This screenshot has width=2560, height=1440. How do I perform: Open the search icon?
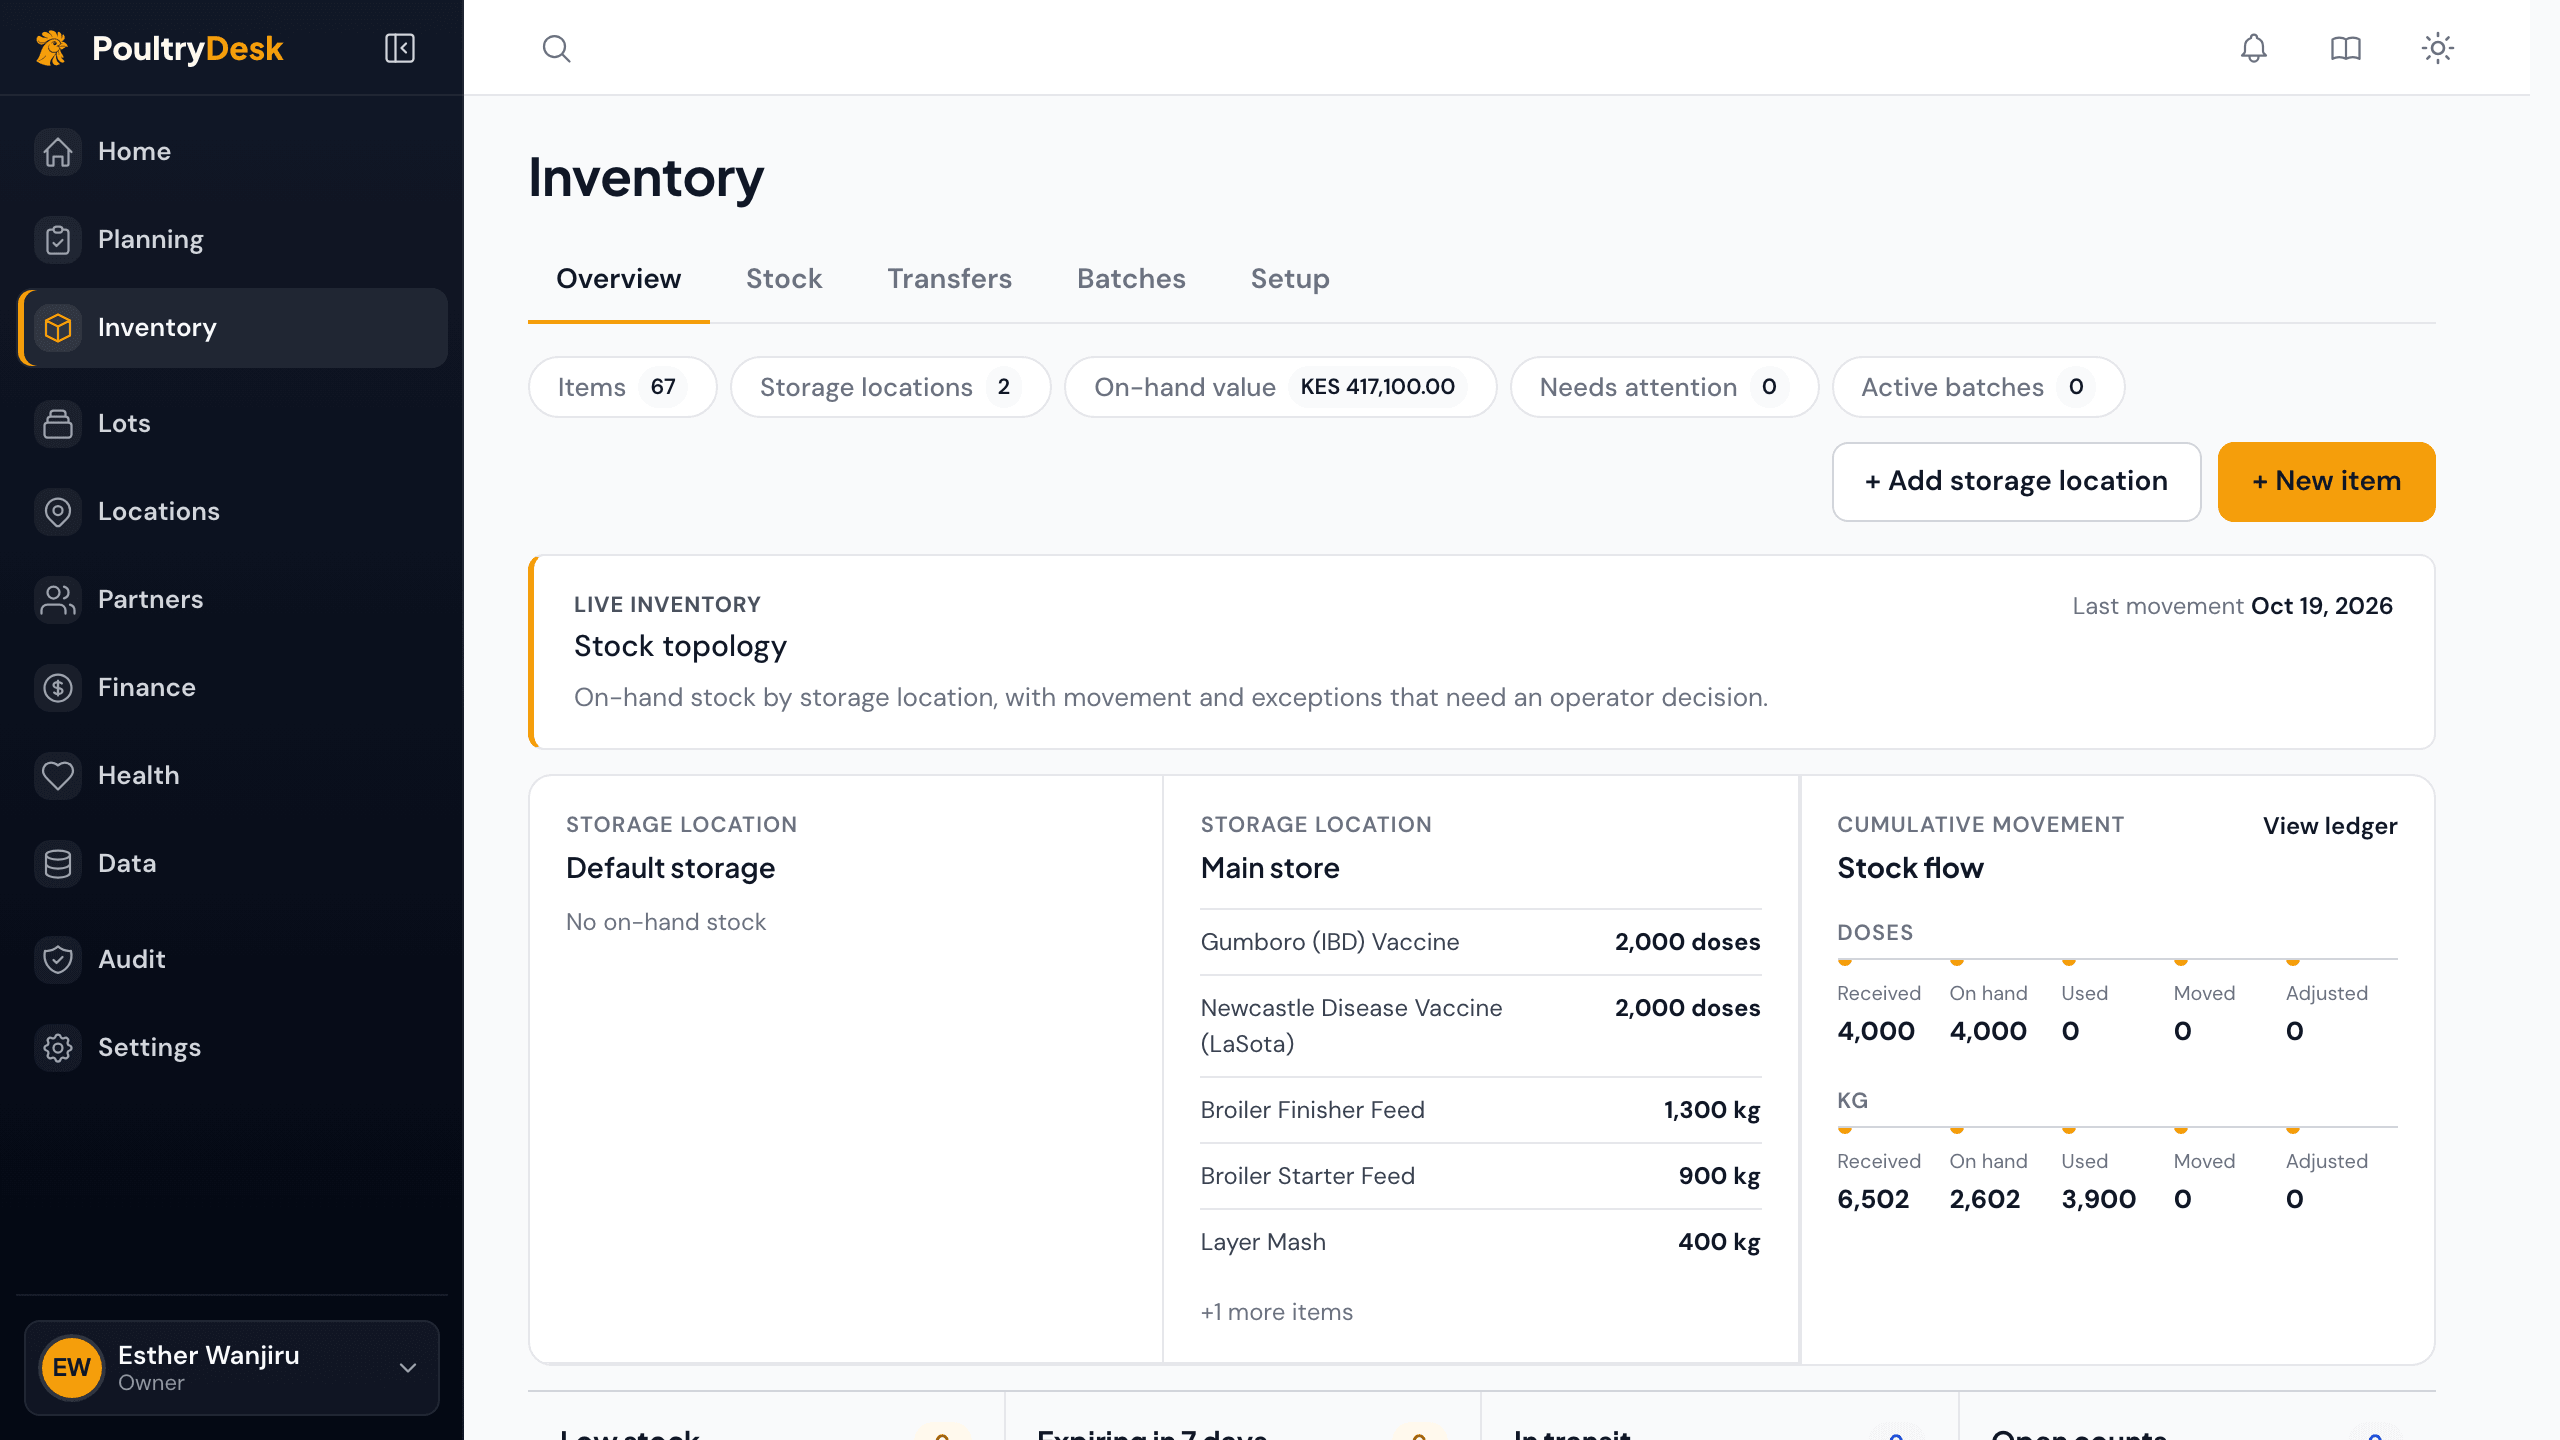[557, 48]
